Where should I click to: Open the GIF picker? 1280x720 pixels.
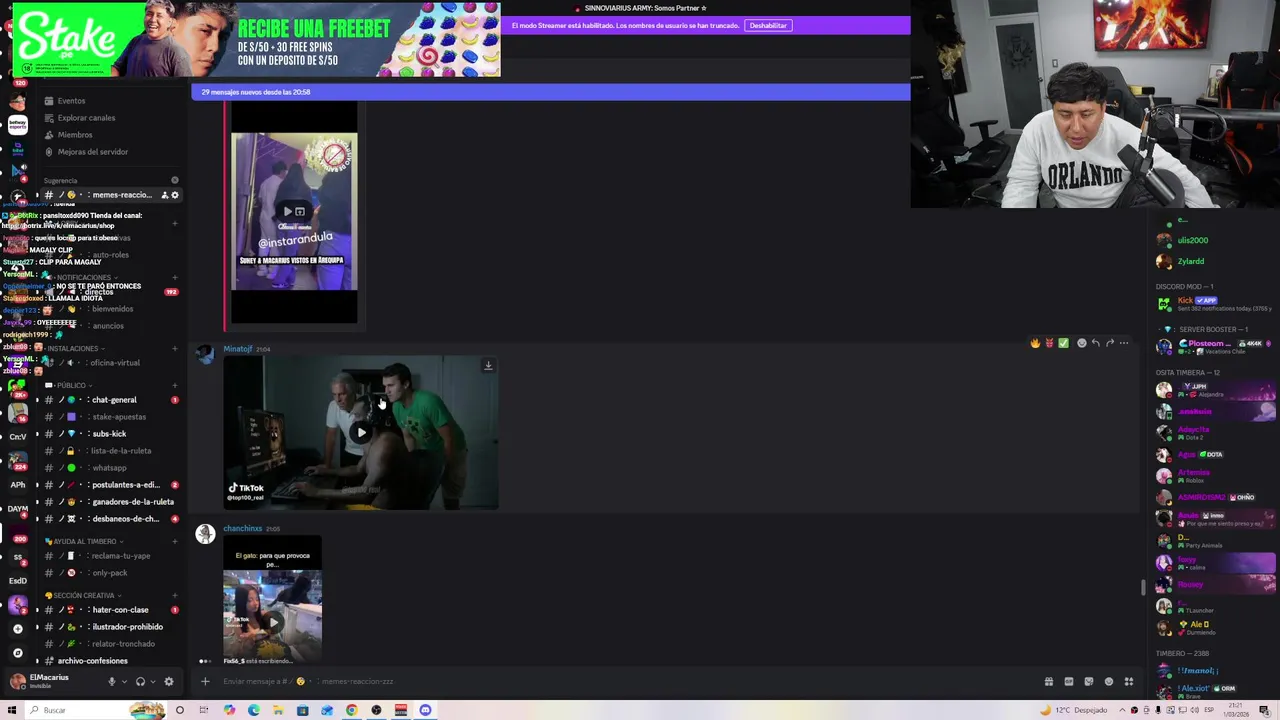coord(1069,681)
